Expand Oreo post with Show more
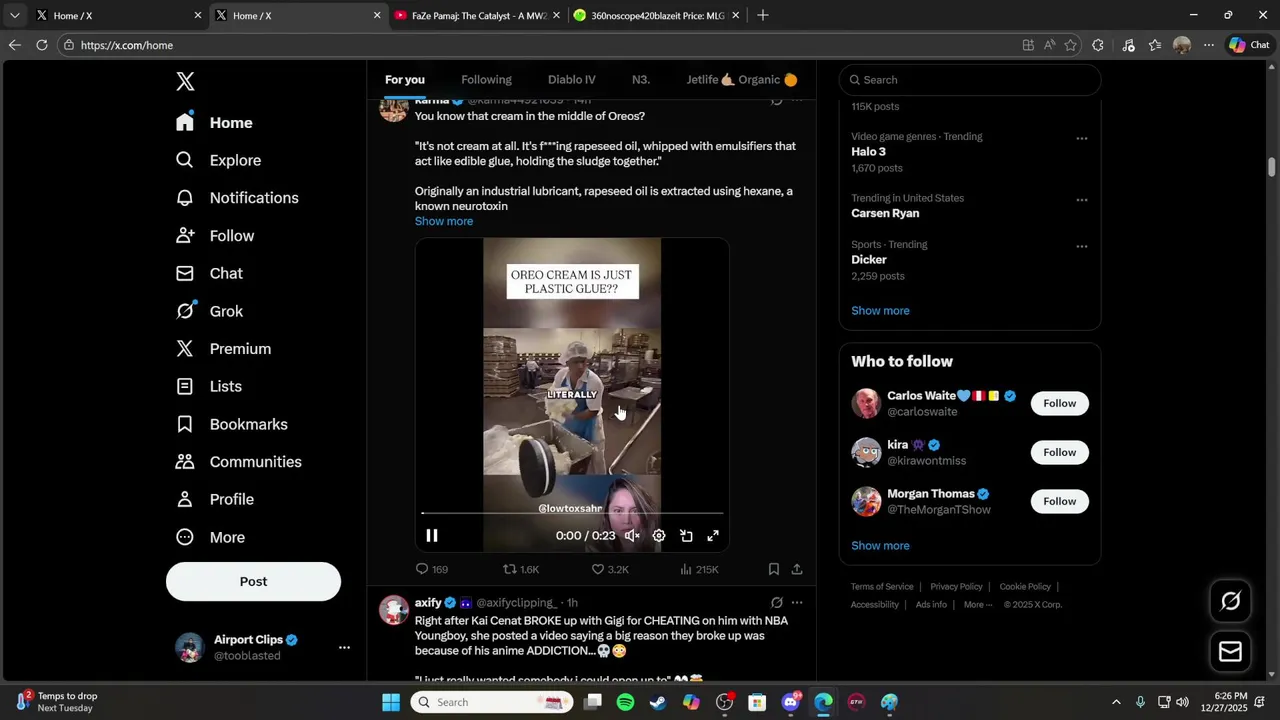The height and width of the screenshot is (720, 1280). [x=444, y=221]
